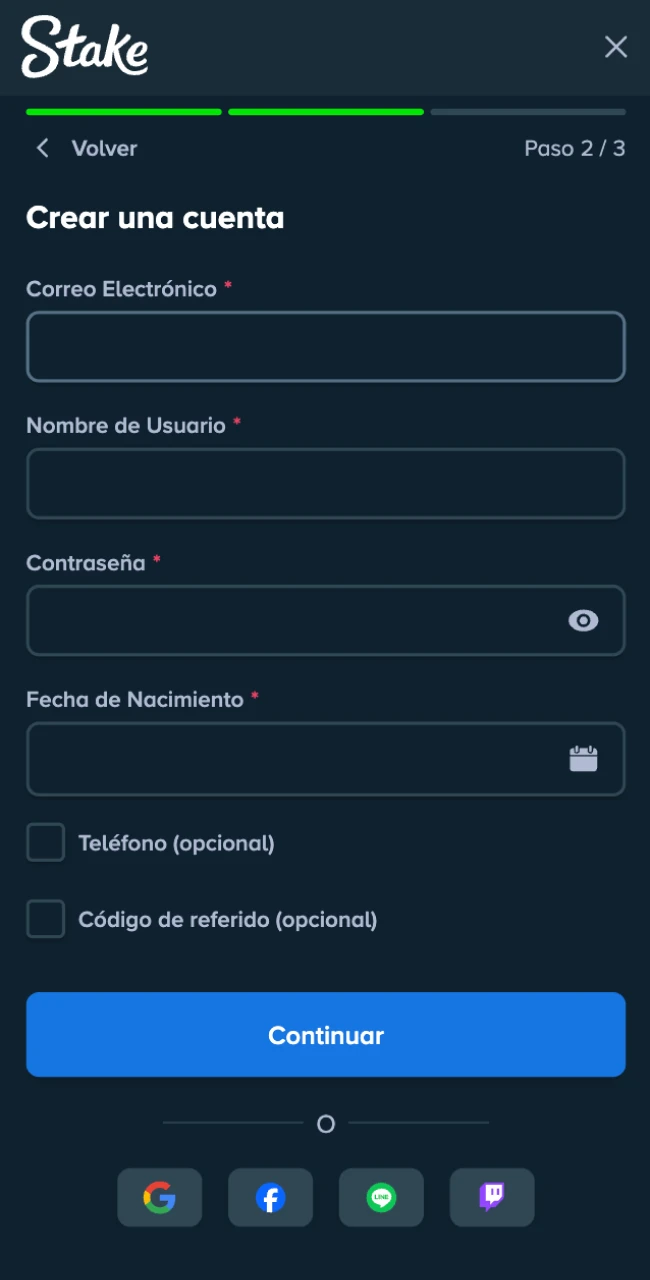Click the Paso 2 / 3 step indicator
Screen dimensions: 650x1280
point(575,148)
